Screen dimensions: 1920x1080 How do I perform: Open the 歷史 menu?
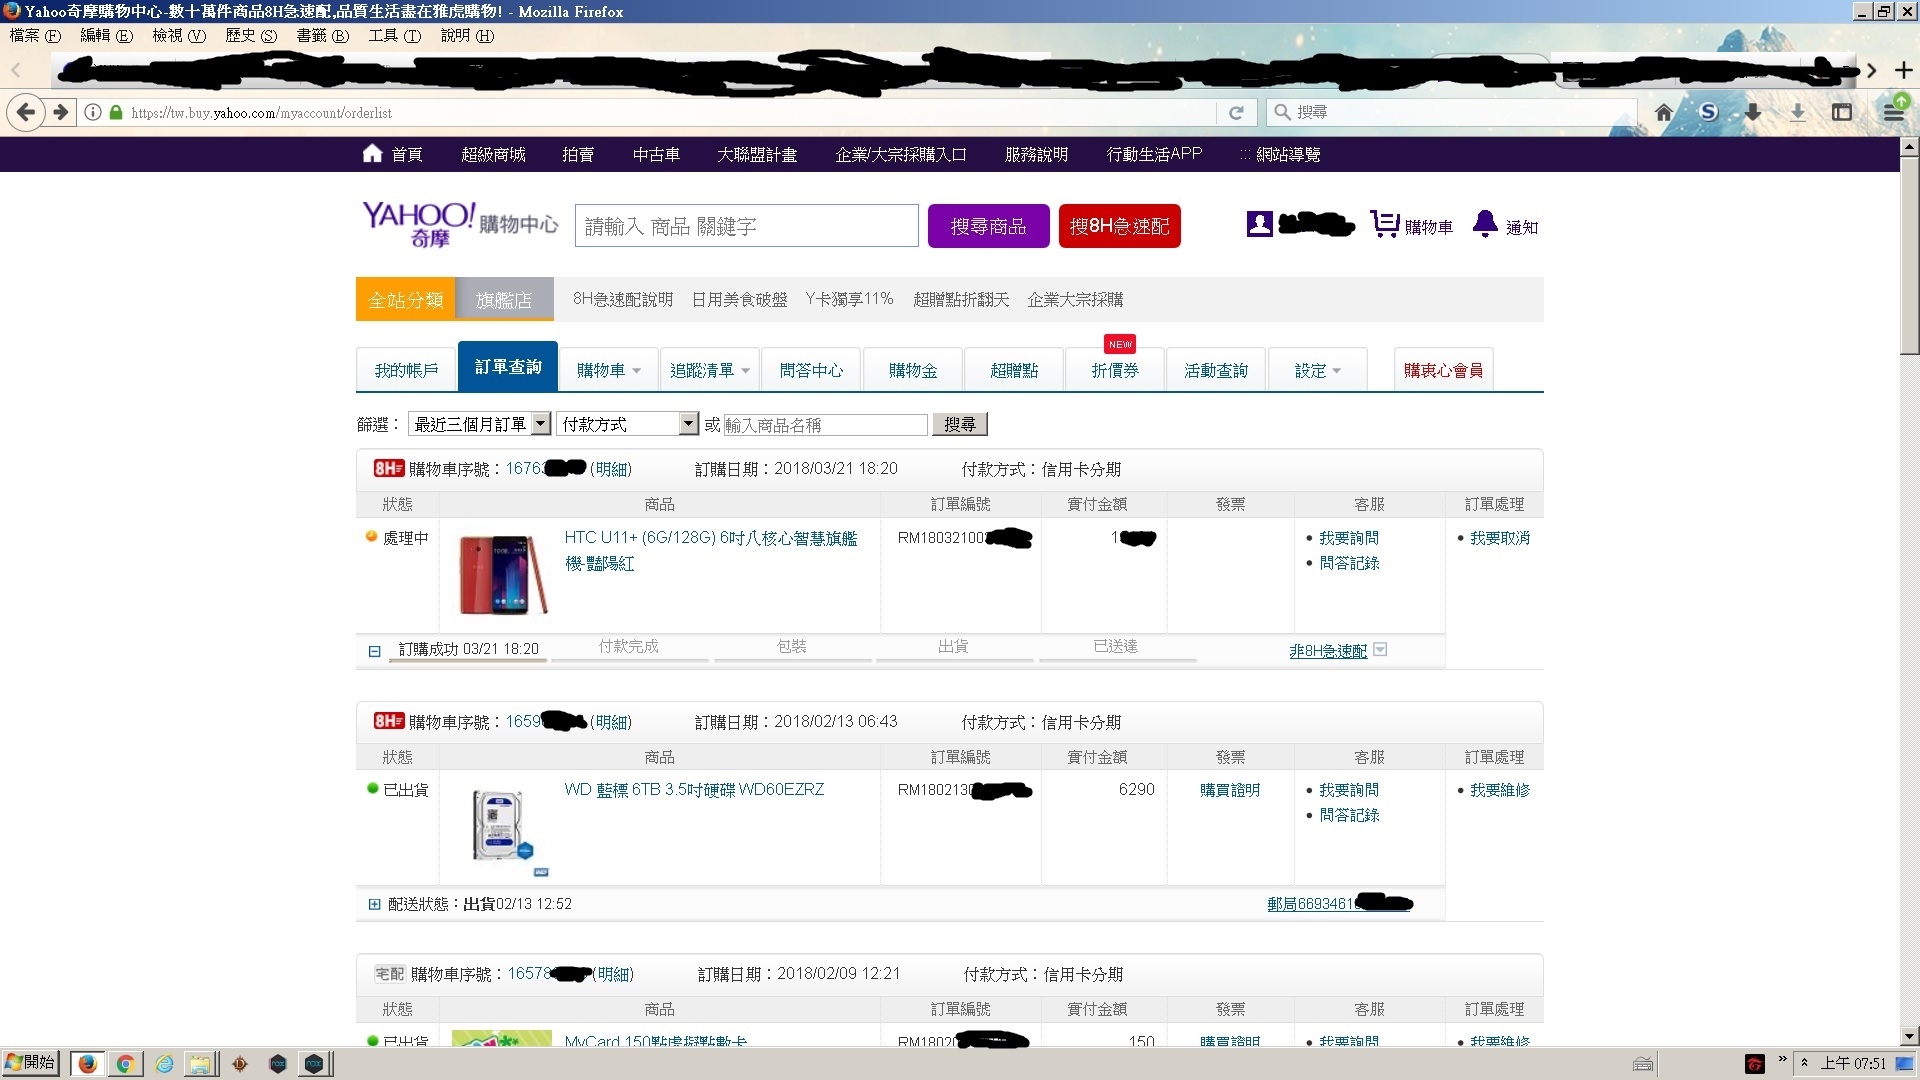pyautogui.click(x=251, y=35)
